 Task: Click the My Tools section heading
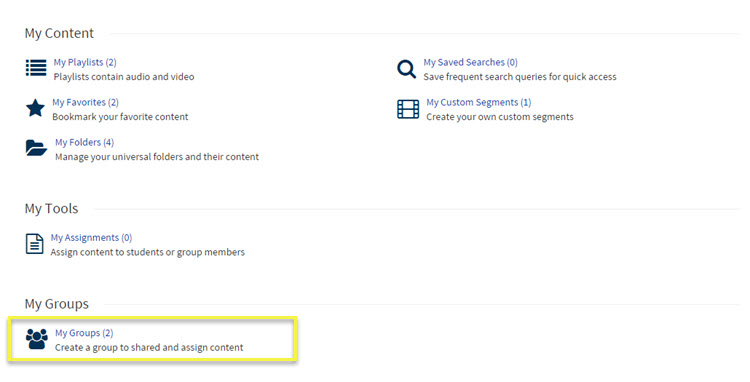(x=51, y=209)
